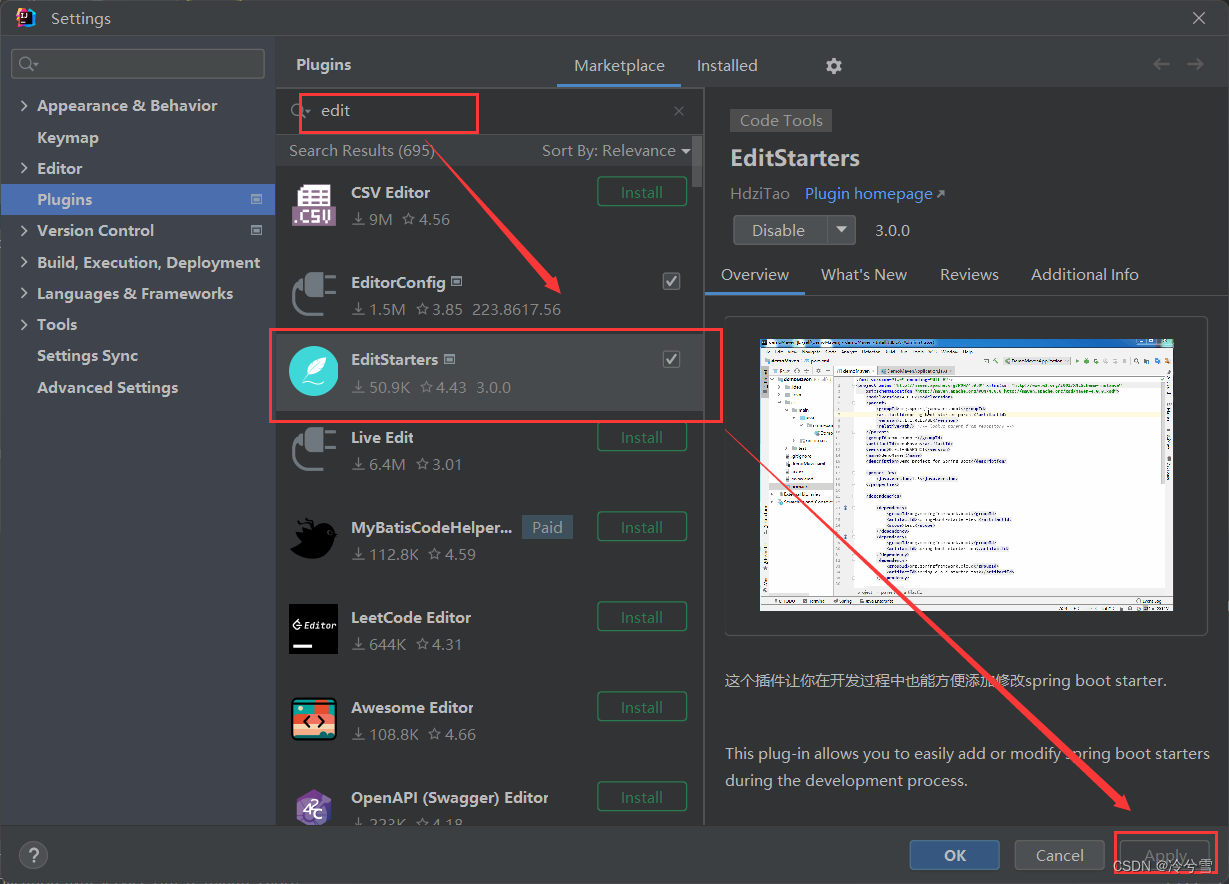
Task: Click the EditStarters screenshot preview thumbnail
Action: (x=966, y=474)
